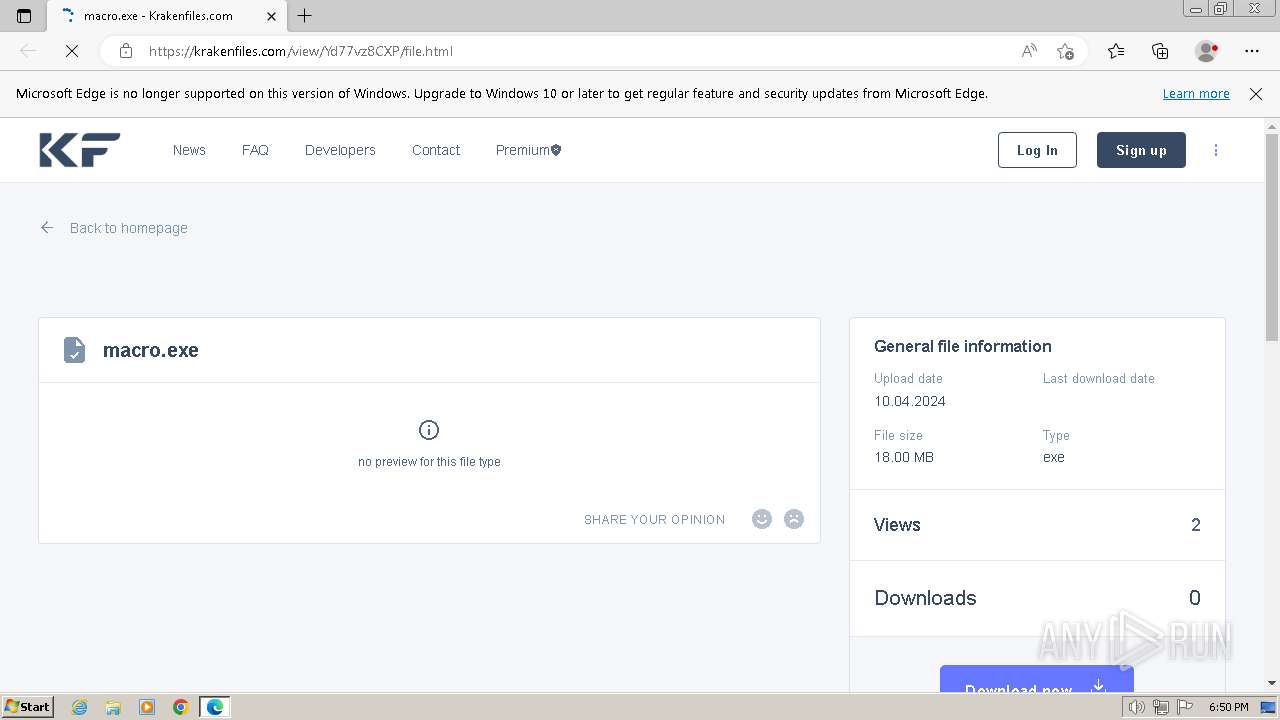Open Edge settings and more menu
Viewport: 1280px width, 720px height.
pyautogui.click(x=1252, y=51)
